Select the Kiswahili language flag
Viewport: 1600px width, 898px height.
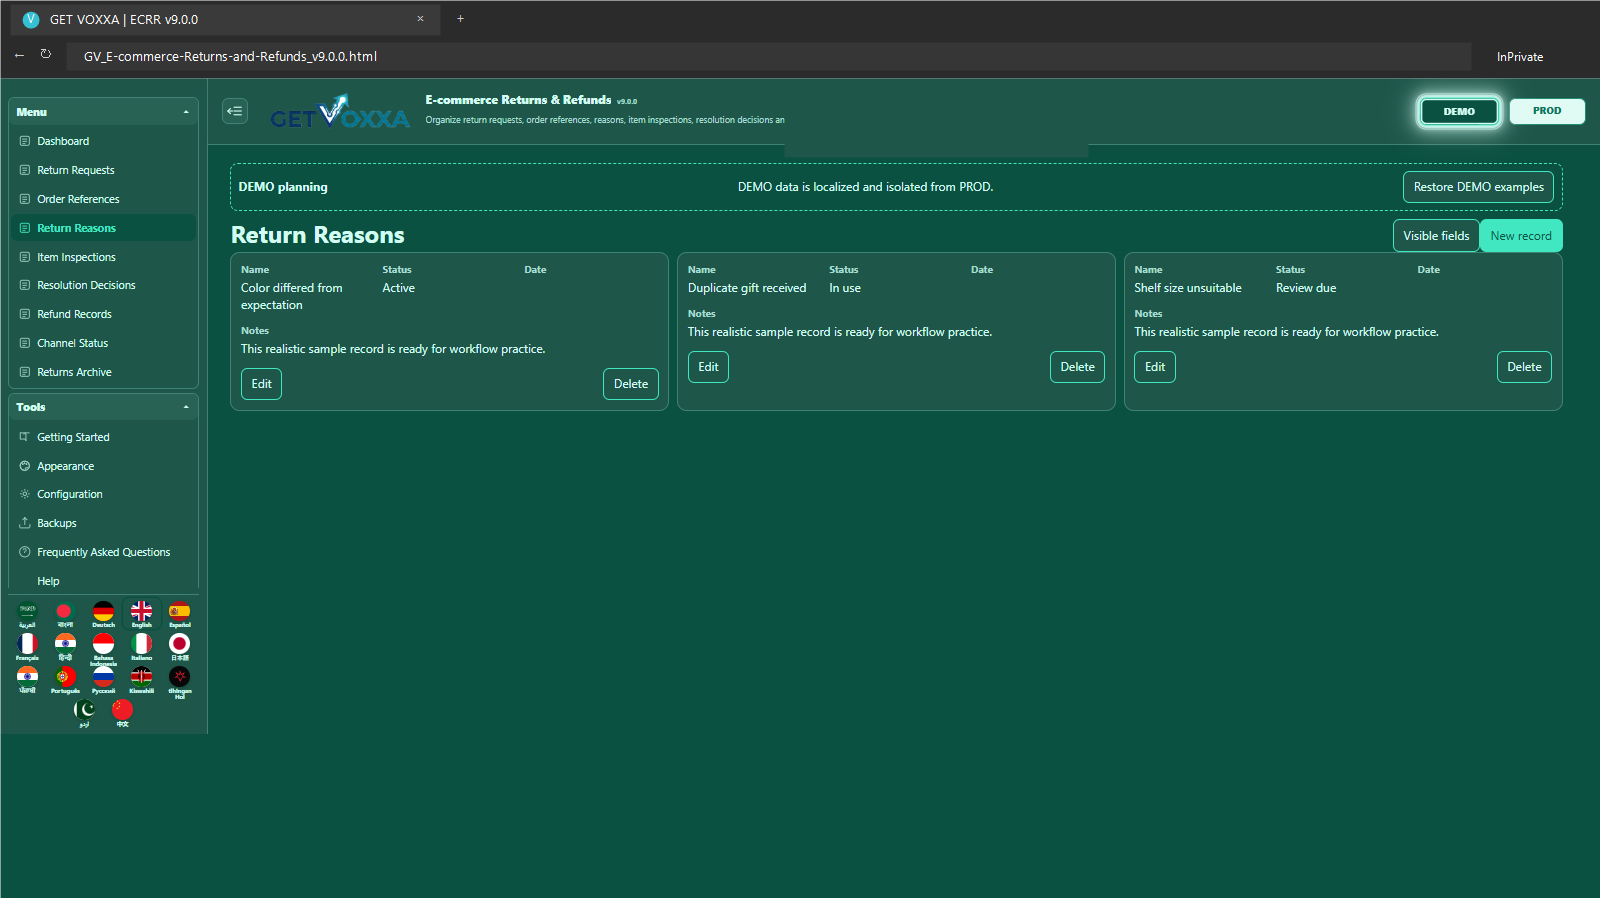tap(142, 680)
